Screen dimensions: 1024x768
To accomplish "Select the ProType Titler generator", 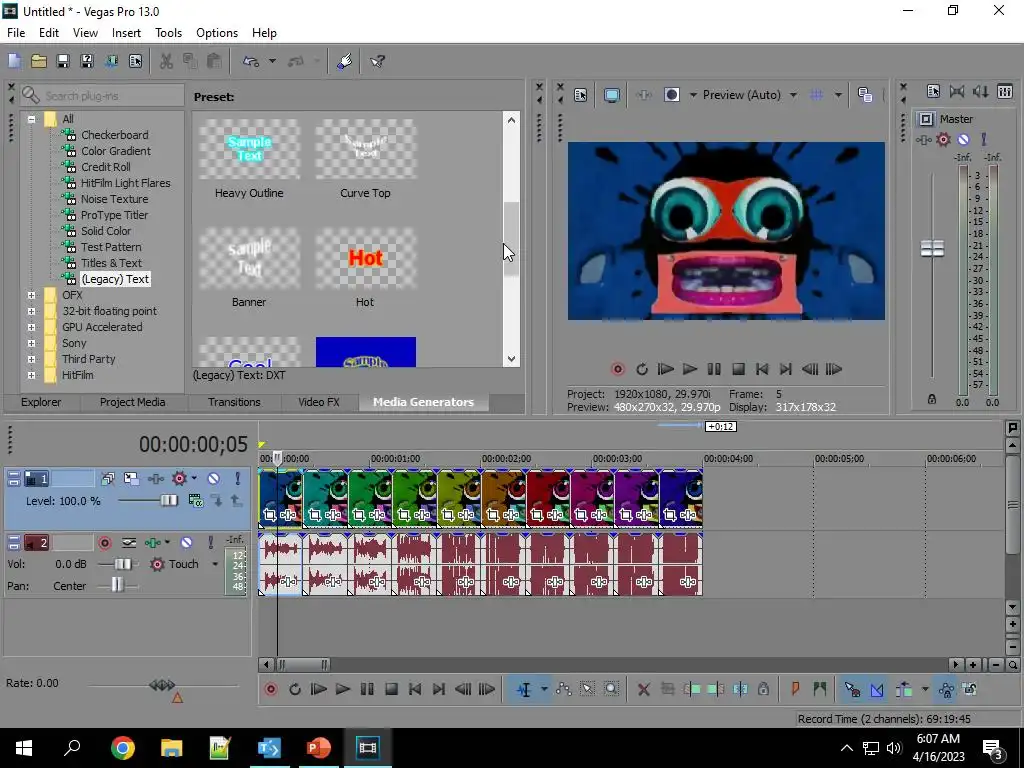I will 114,216.
